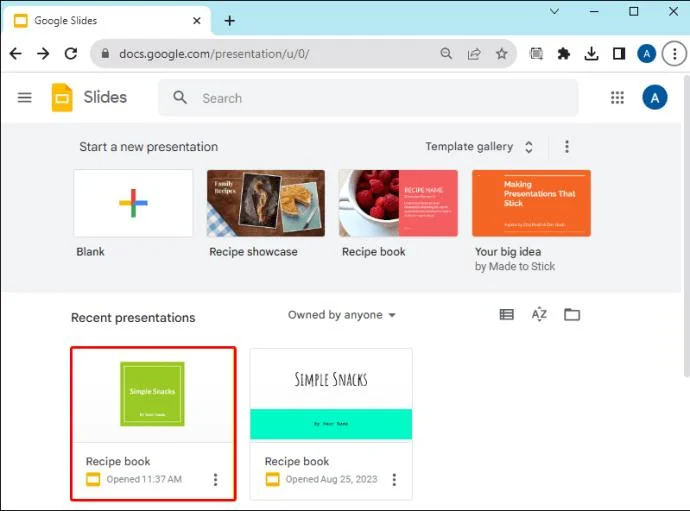Choose the Recipe book template thumbnail
Image resolution: width=690 pixels, height=511 pixels.
(x=398, y=203)
